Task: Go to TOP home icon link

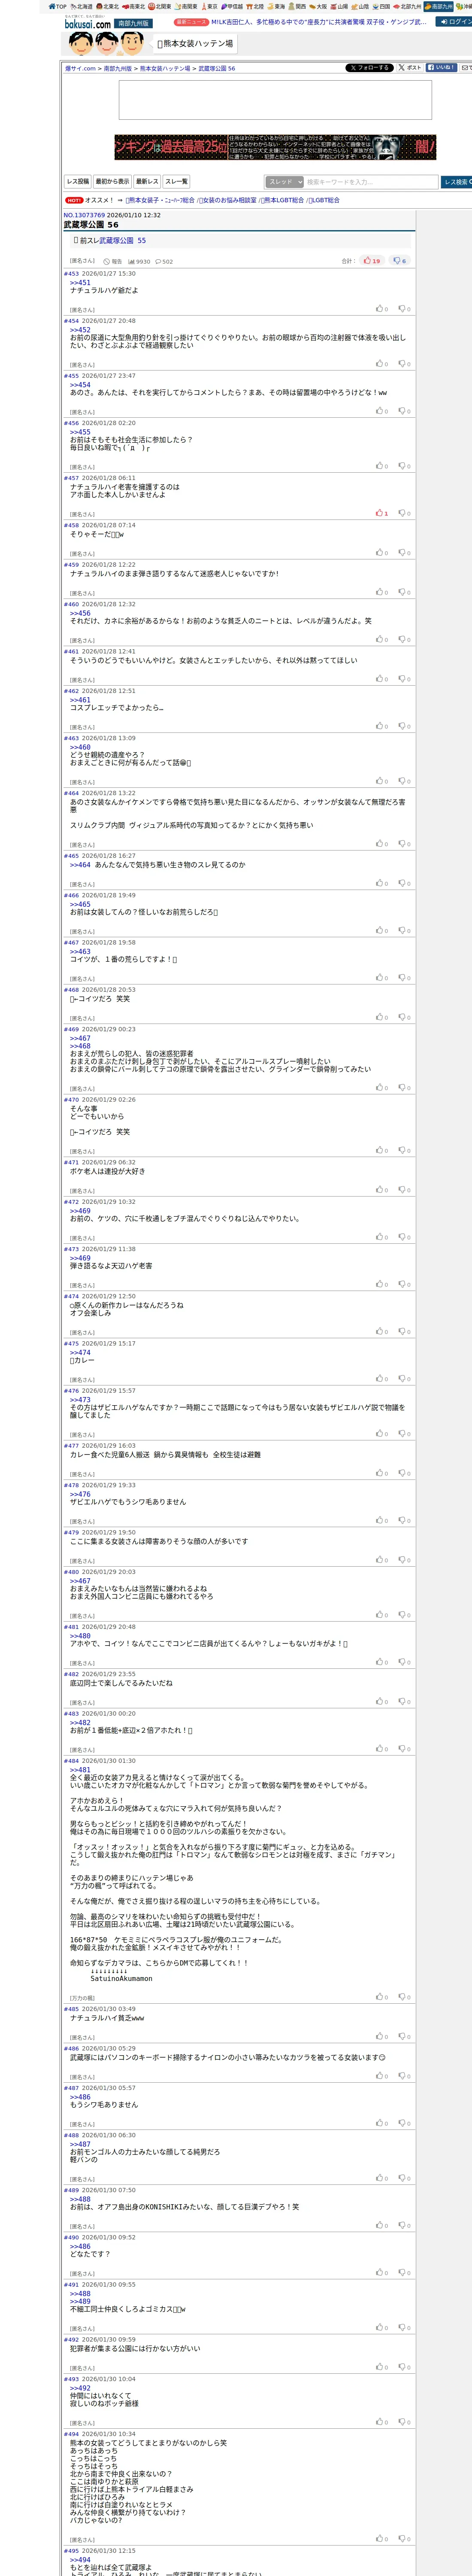Action: click(x=57, y=6)
